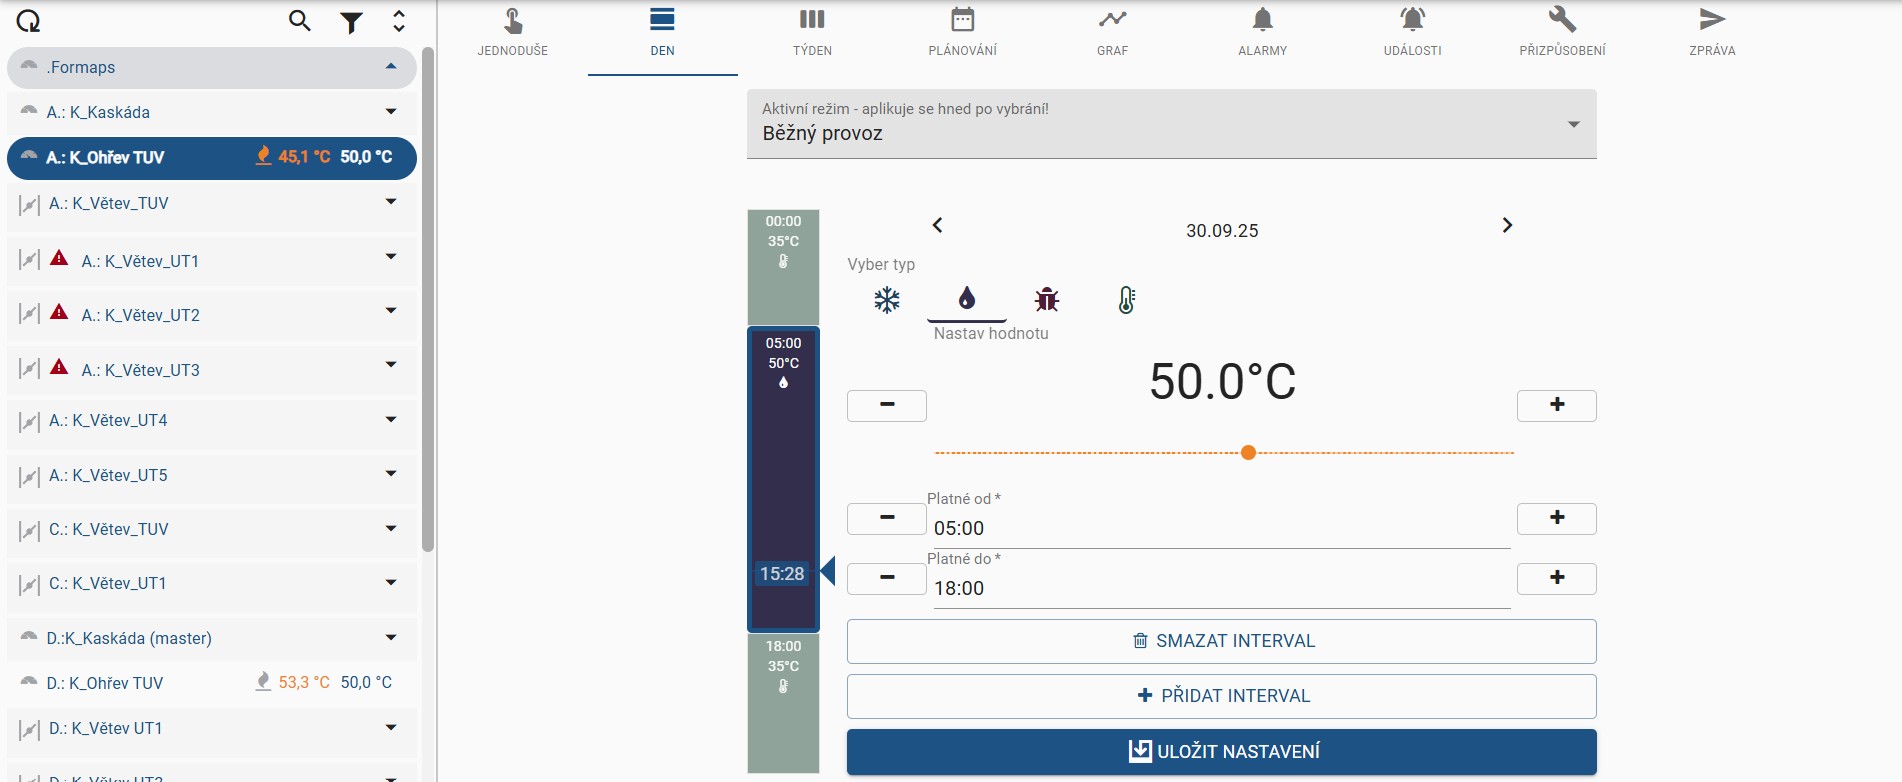Go to next day arrow
The width and height of the screenshot is (1902, 782).
(1507, 226)
